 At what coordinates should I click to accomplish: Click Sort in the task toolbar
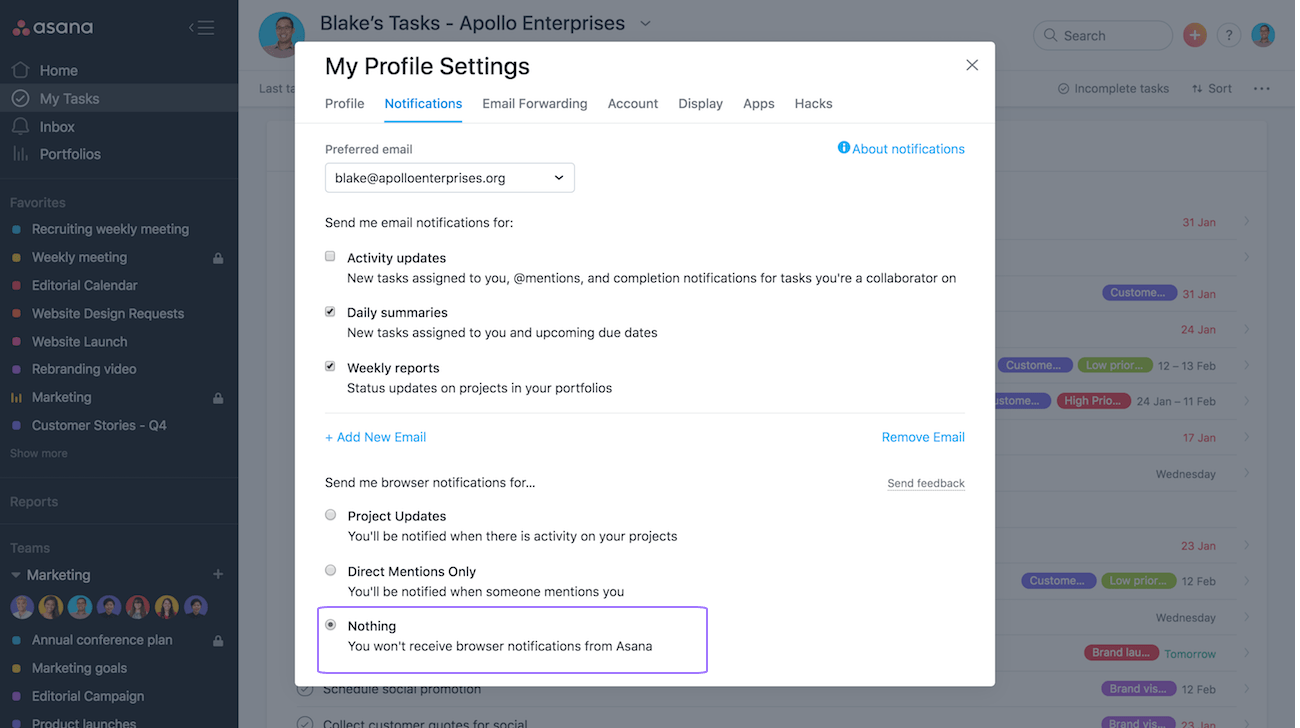[x=1211, y=89]
